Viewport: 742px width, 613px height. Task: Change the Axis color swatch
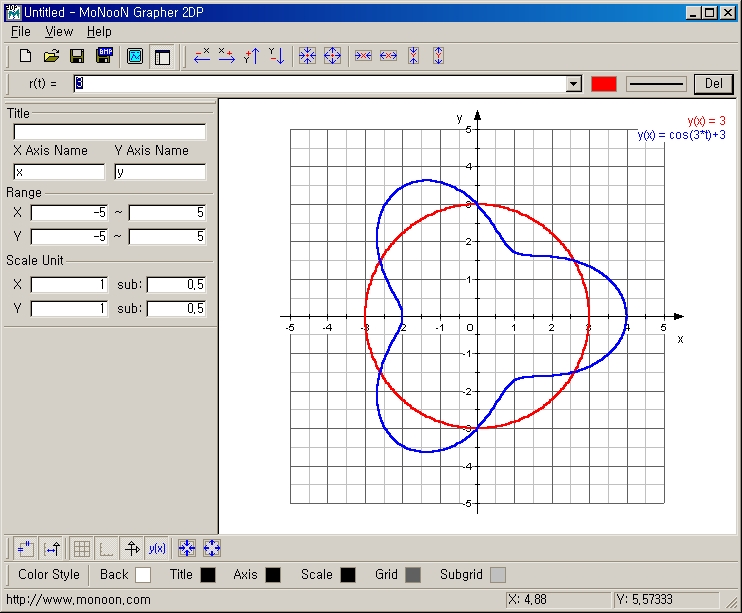click(273, 575)
